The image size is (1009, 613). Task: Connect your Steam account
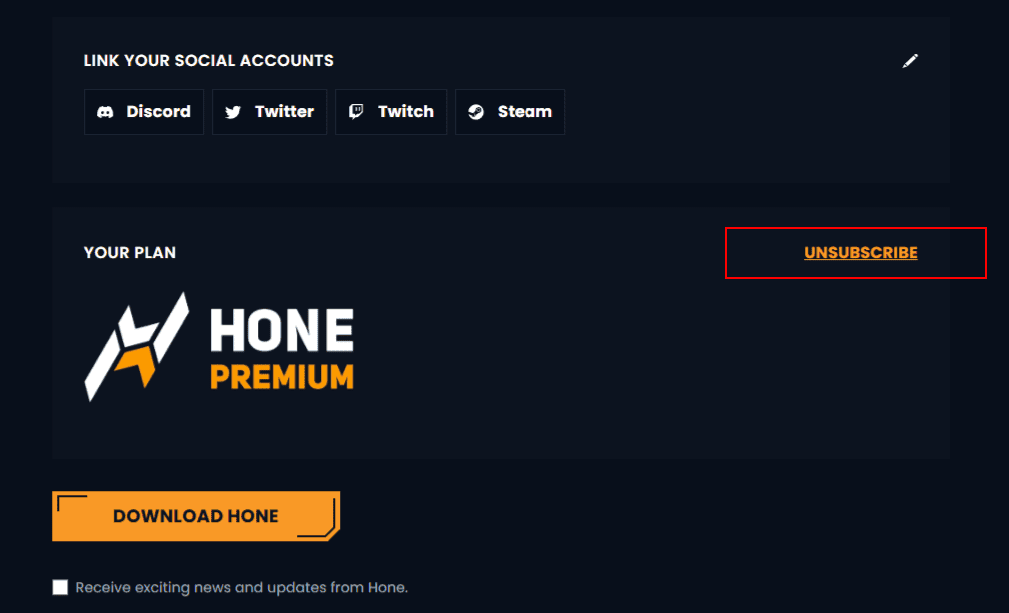[510, 112]
